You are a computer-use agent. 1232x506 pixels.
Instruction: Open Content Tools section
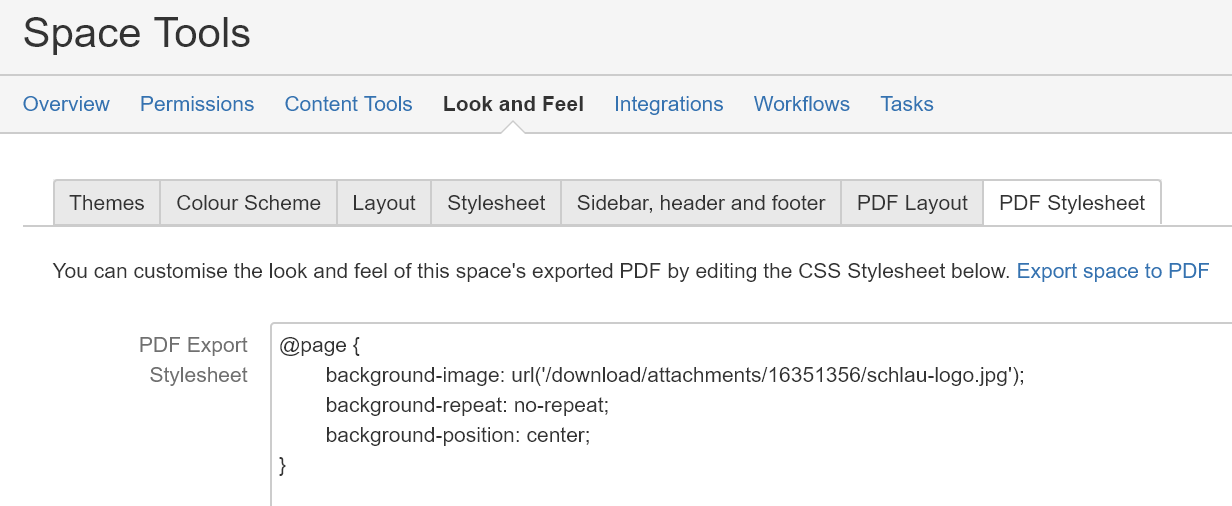pos(348,104)
